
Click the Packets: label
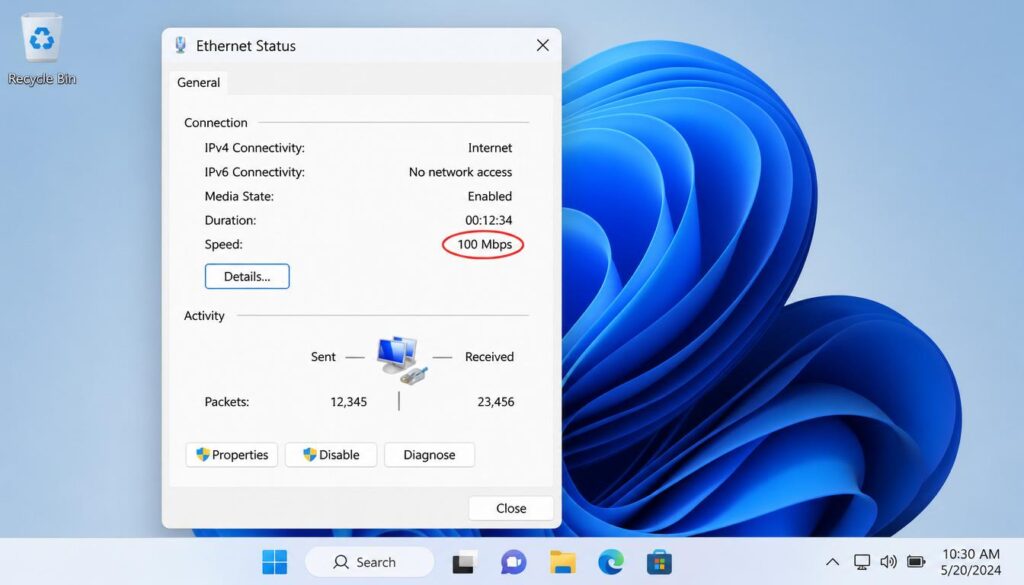(x=227, y=402)
